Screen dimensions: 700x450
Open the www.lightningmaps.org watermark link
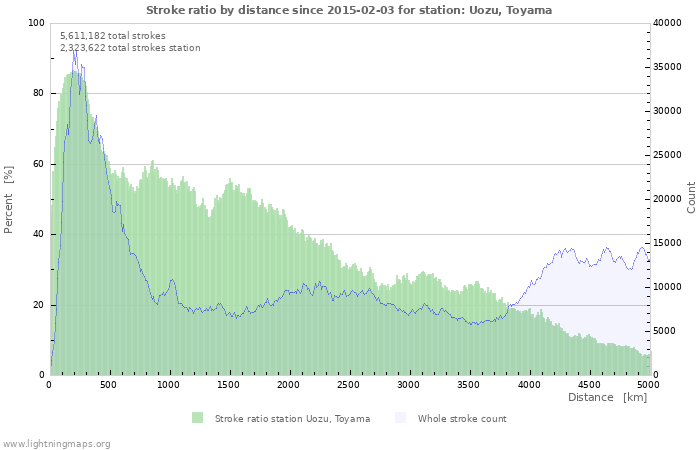click(56, 443)
